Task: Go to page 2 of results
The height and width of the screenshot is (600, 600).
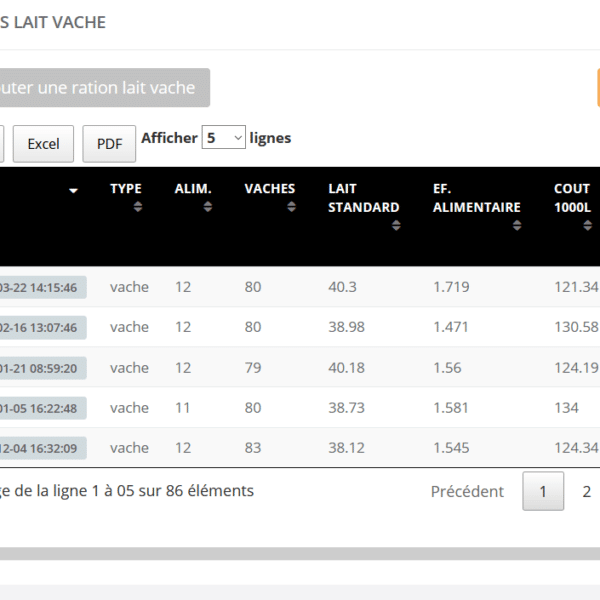Action: 586,491
